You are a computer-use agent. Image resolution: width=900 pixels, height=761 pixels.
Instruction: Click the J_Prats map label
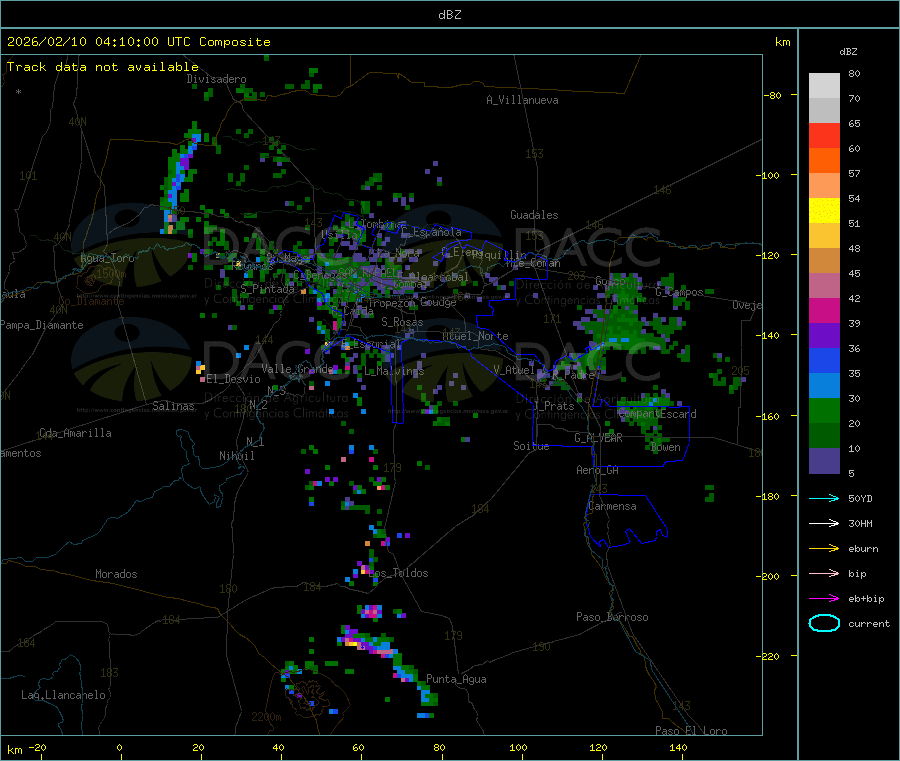(554, 406)
